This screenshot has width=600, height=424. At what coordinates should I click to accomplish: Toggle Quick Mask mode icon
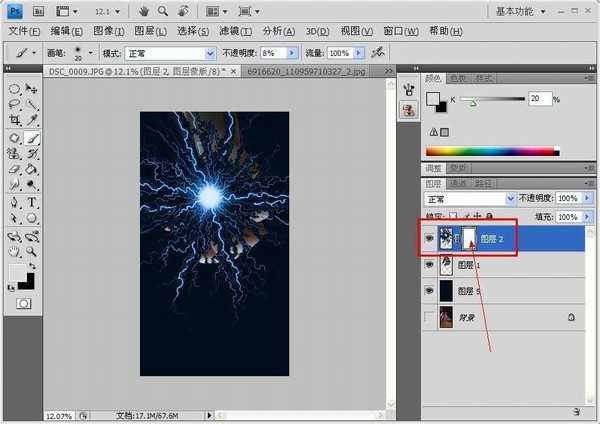pyautogui.click(x=23, y=301)
